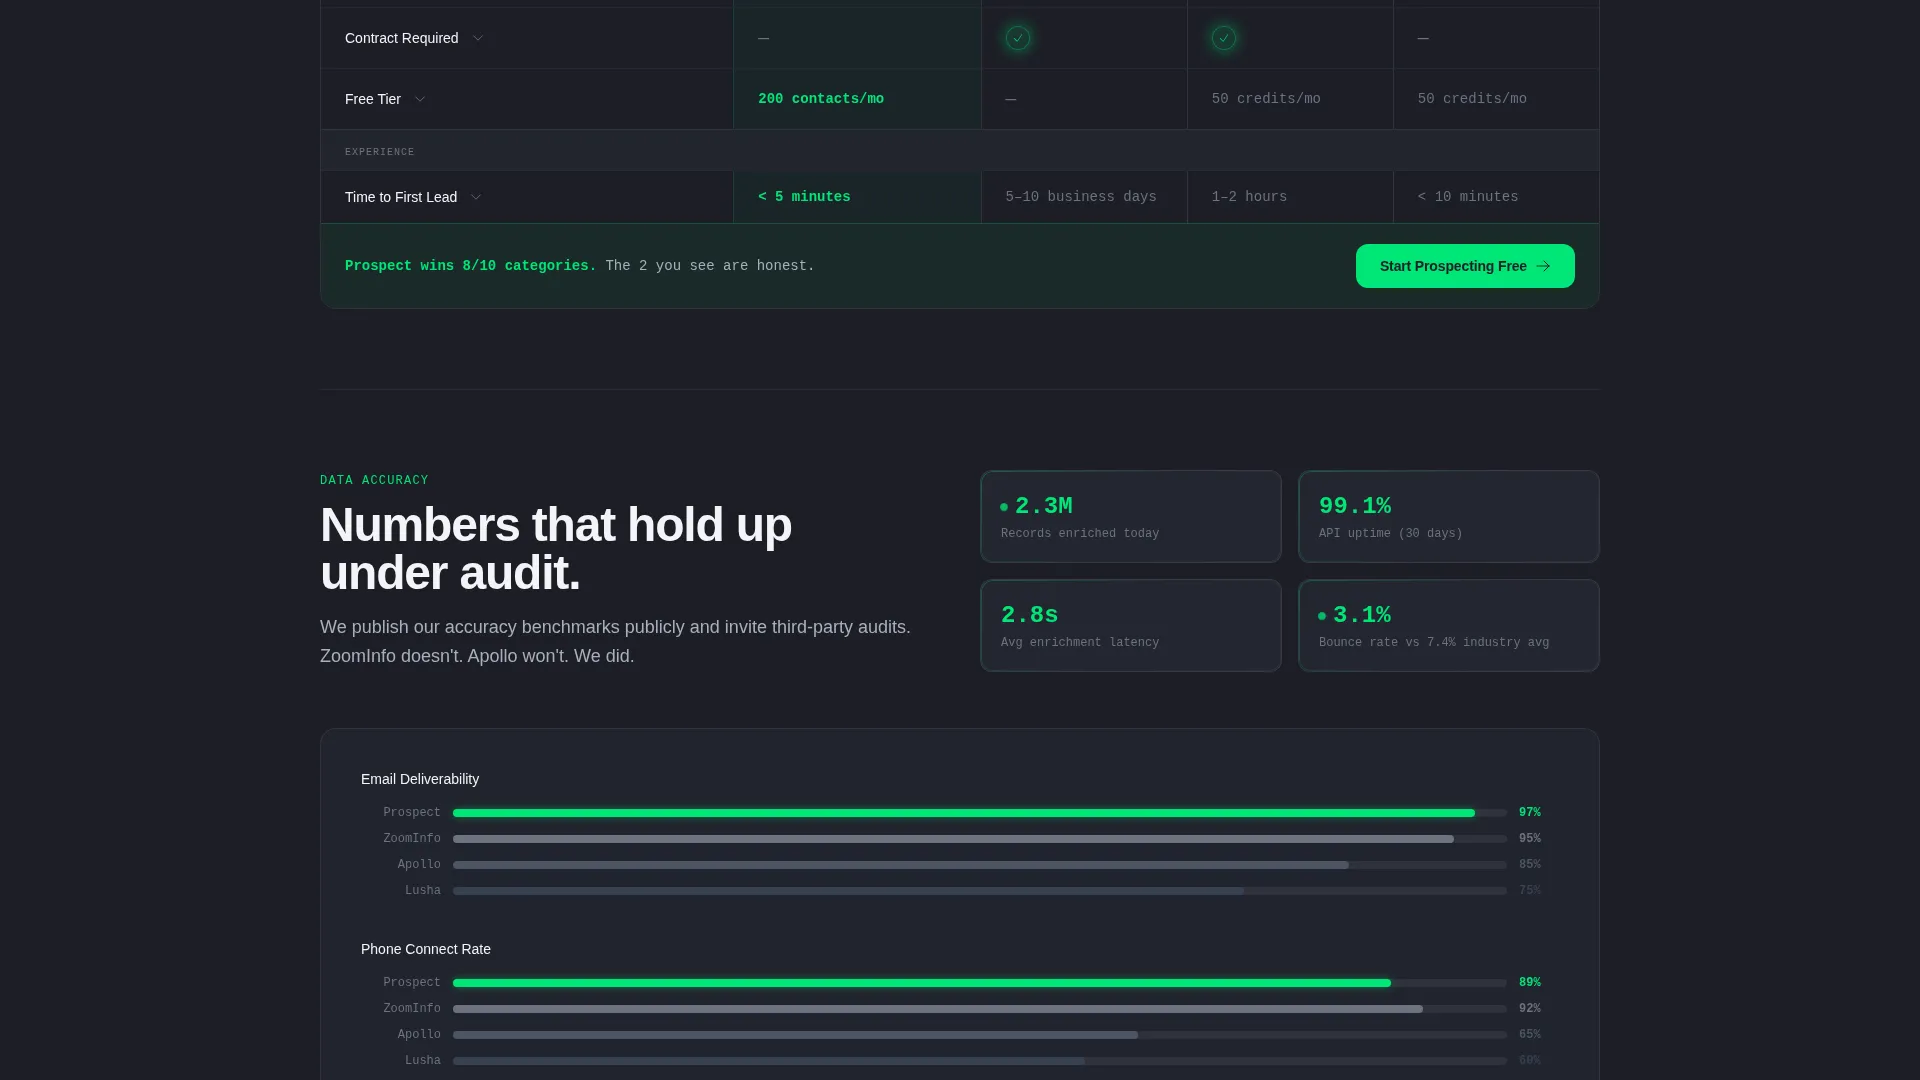Click the Free Tier row label

pos(373,99)
